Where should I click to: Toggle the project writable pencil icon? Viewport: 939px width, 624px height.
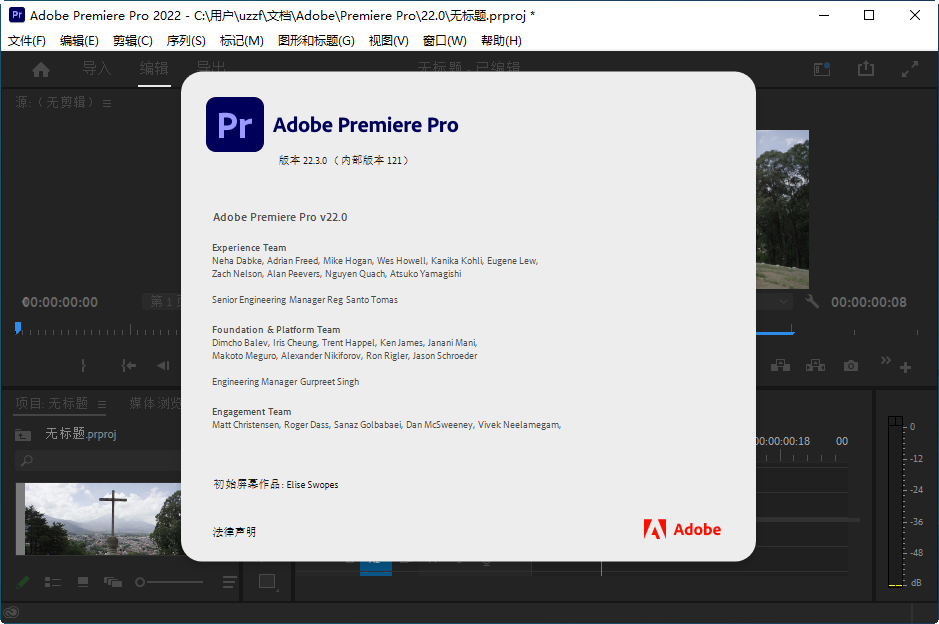[x=22, y=581]
